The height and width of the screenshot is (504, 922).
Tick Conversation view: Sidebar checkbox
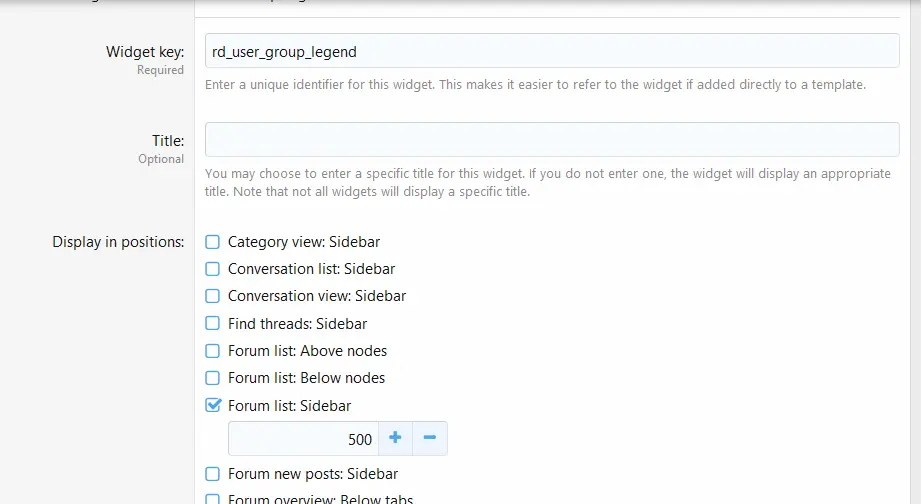pos(212,296)
